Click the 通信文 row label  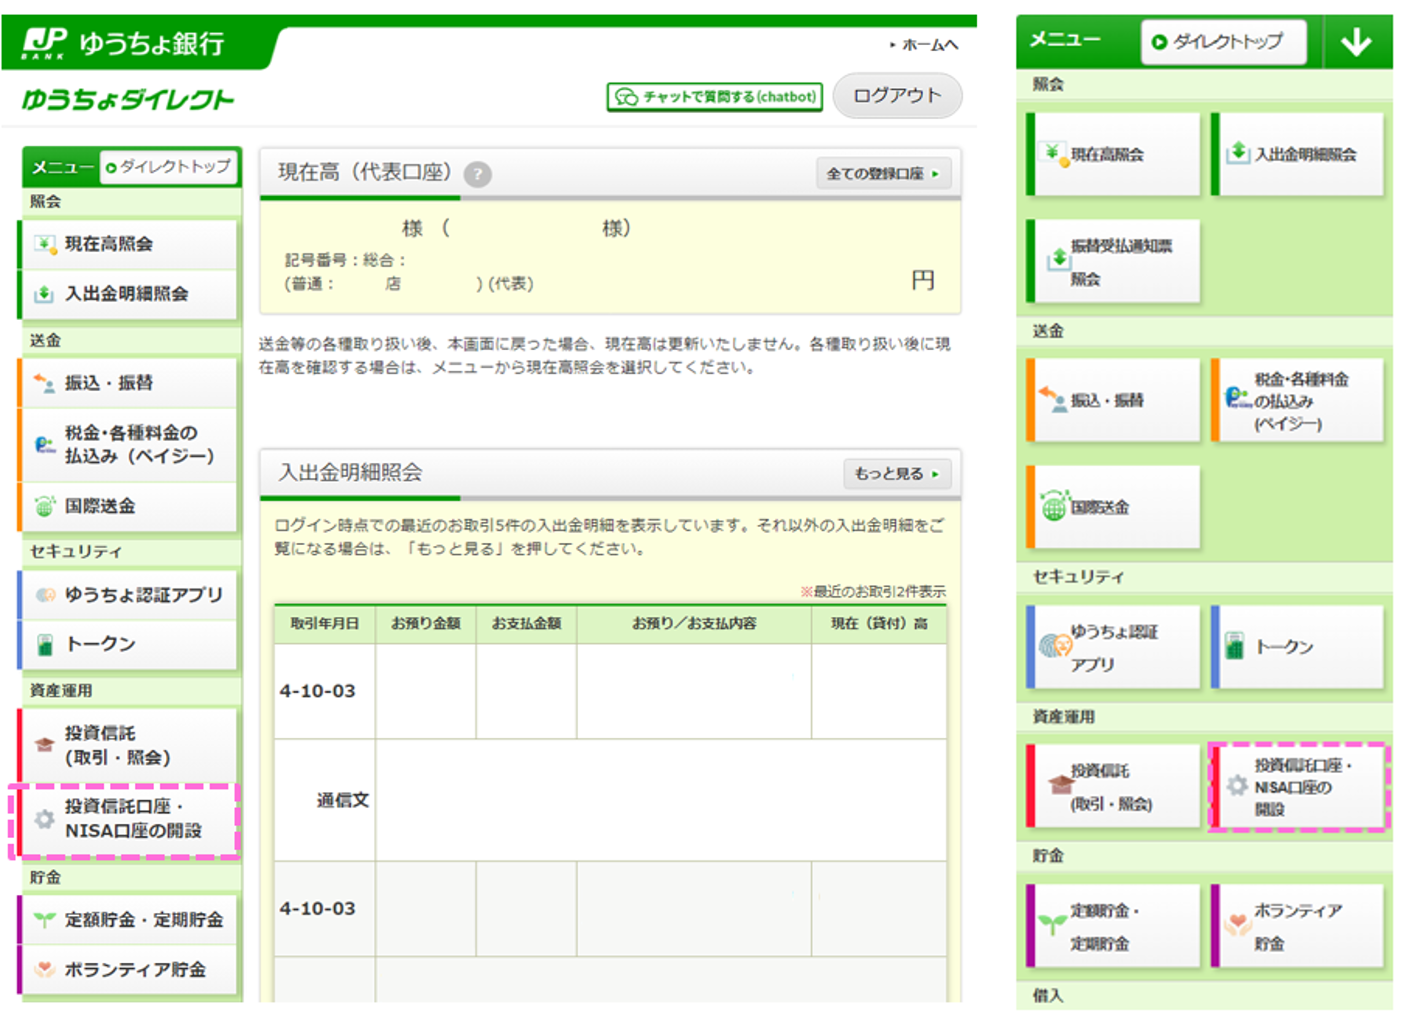tap(342, 800)
